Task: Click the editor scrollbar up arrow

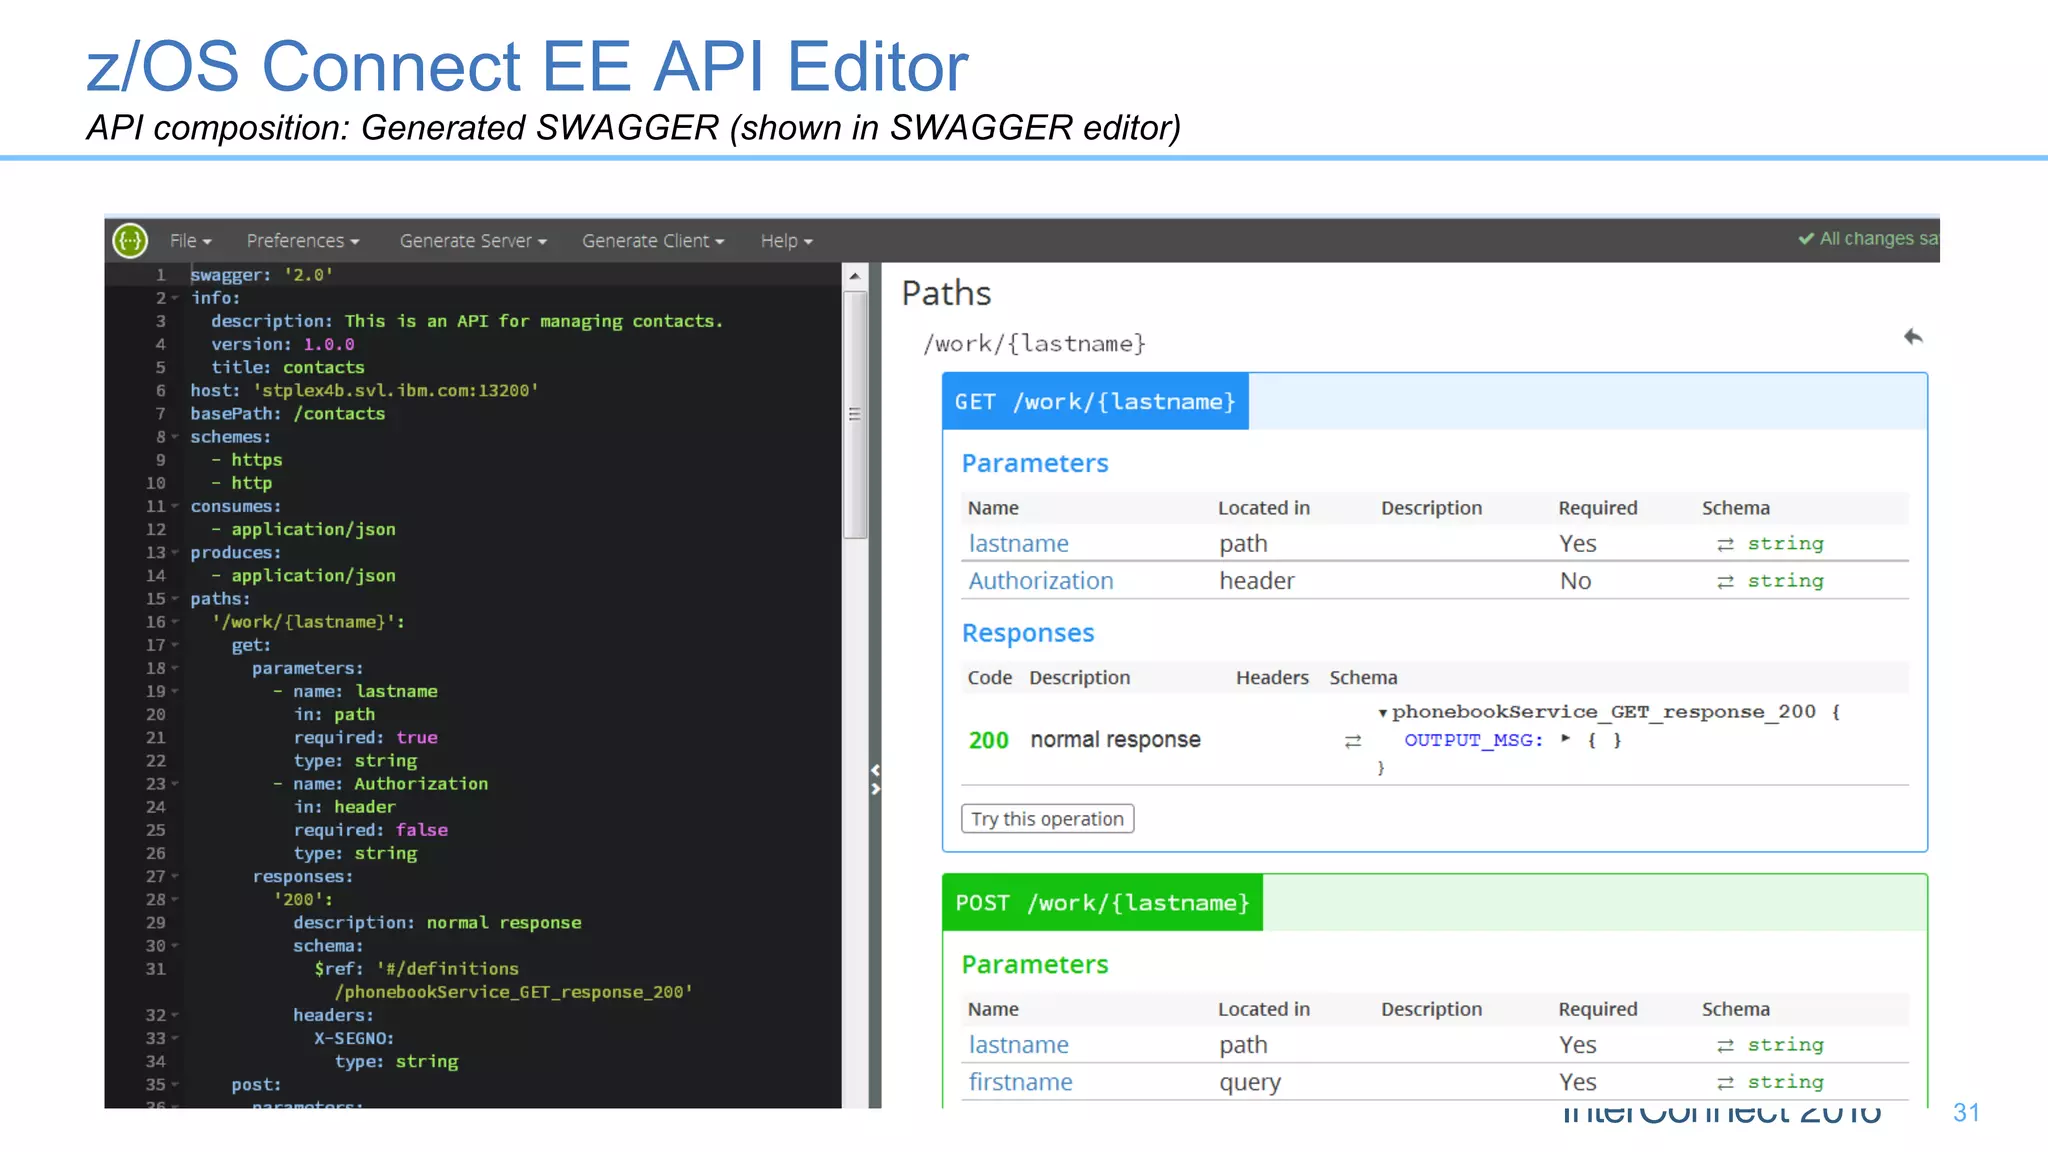Action: click(855, 276)
